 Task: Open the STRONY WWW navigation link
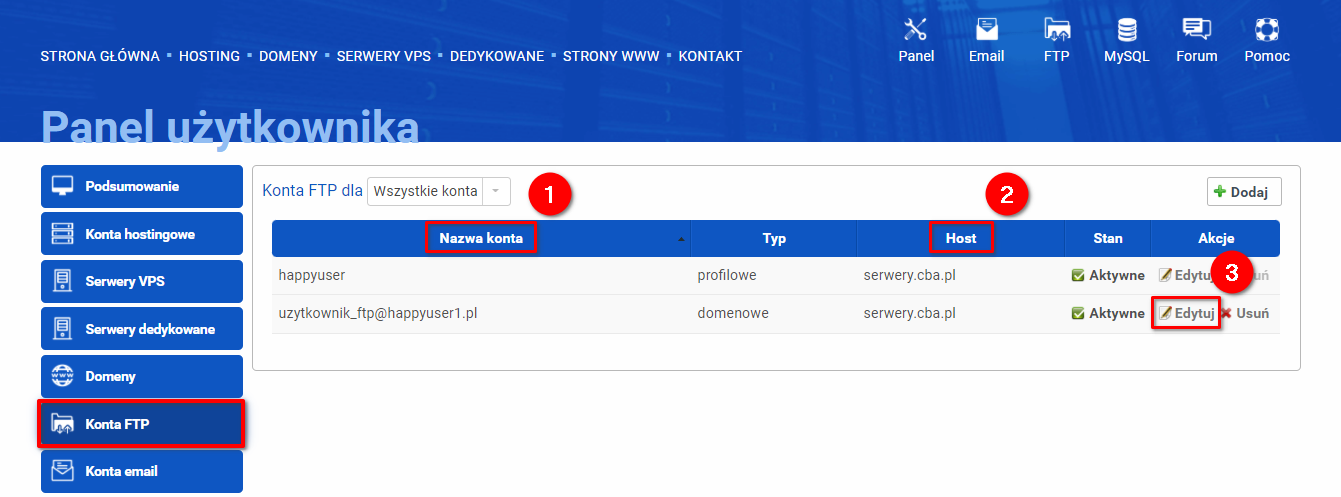pyautogui.click(x=611, y=56)
